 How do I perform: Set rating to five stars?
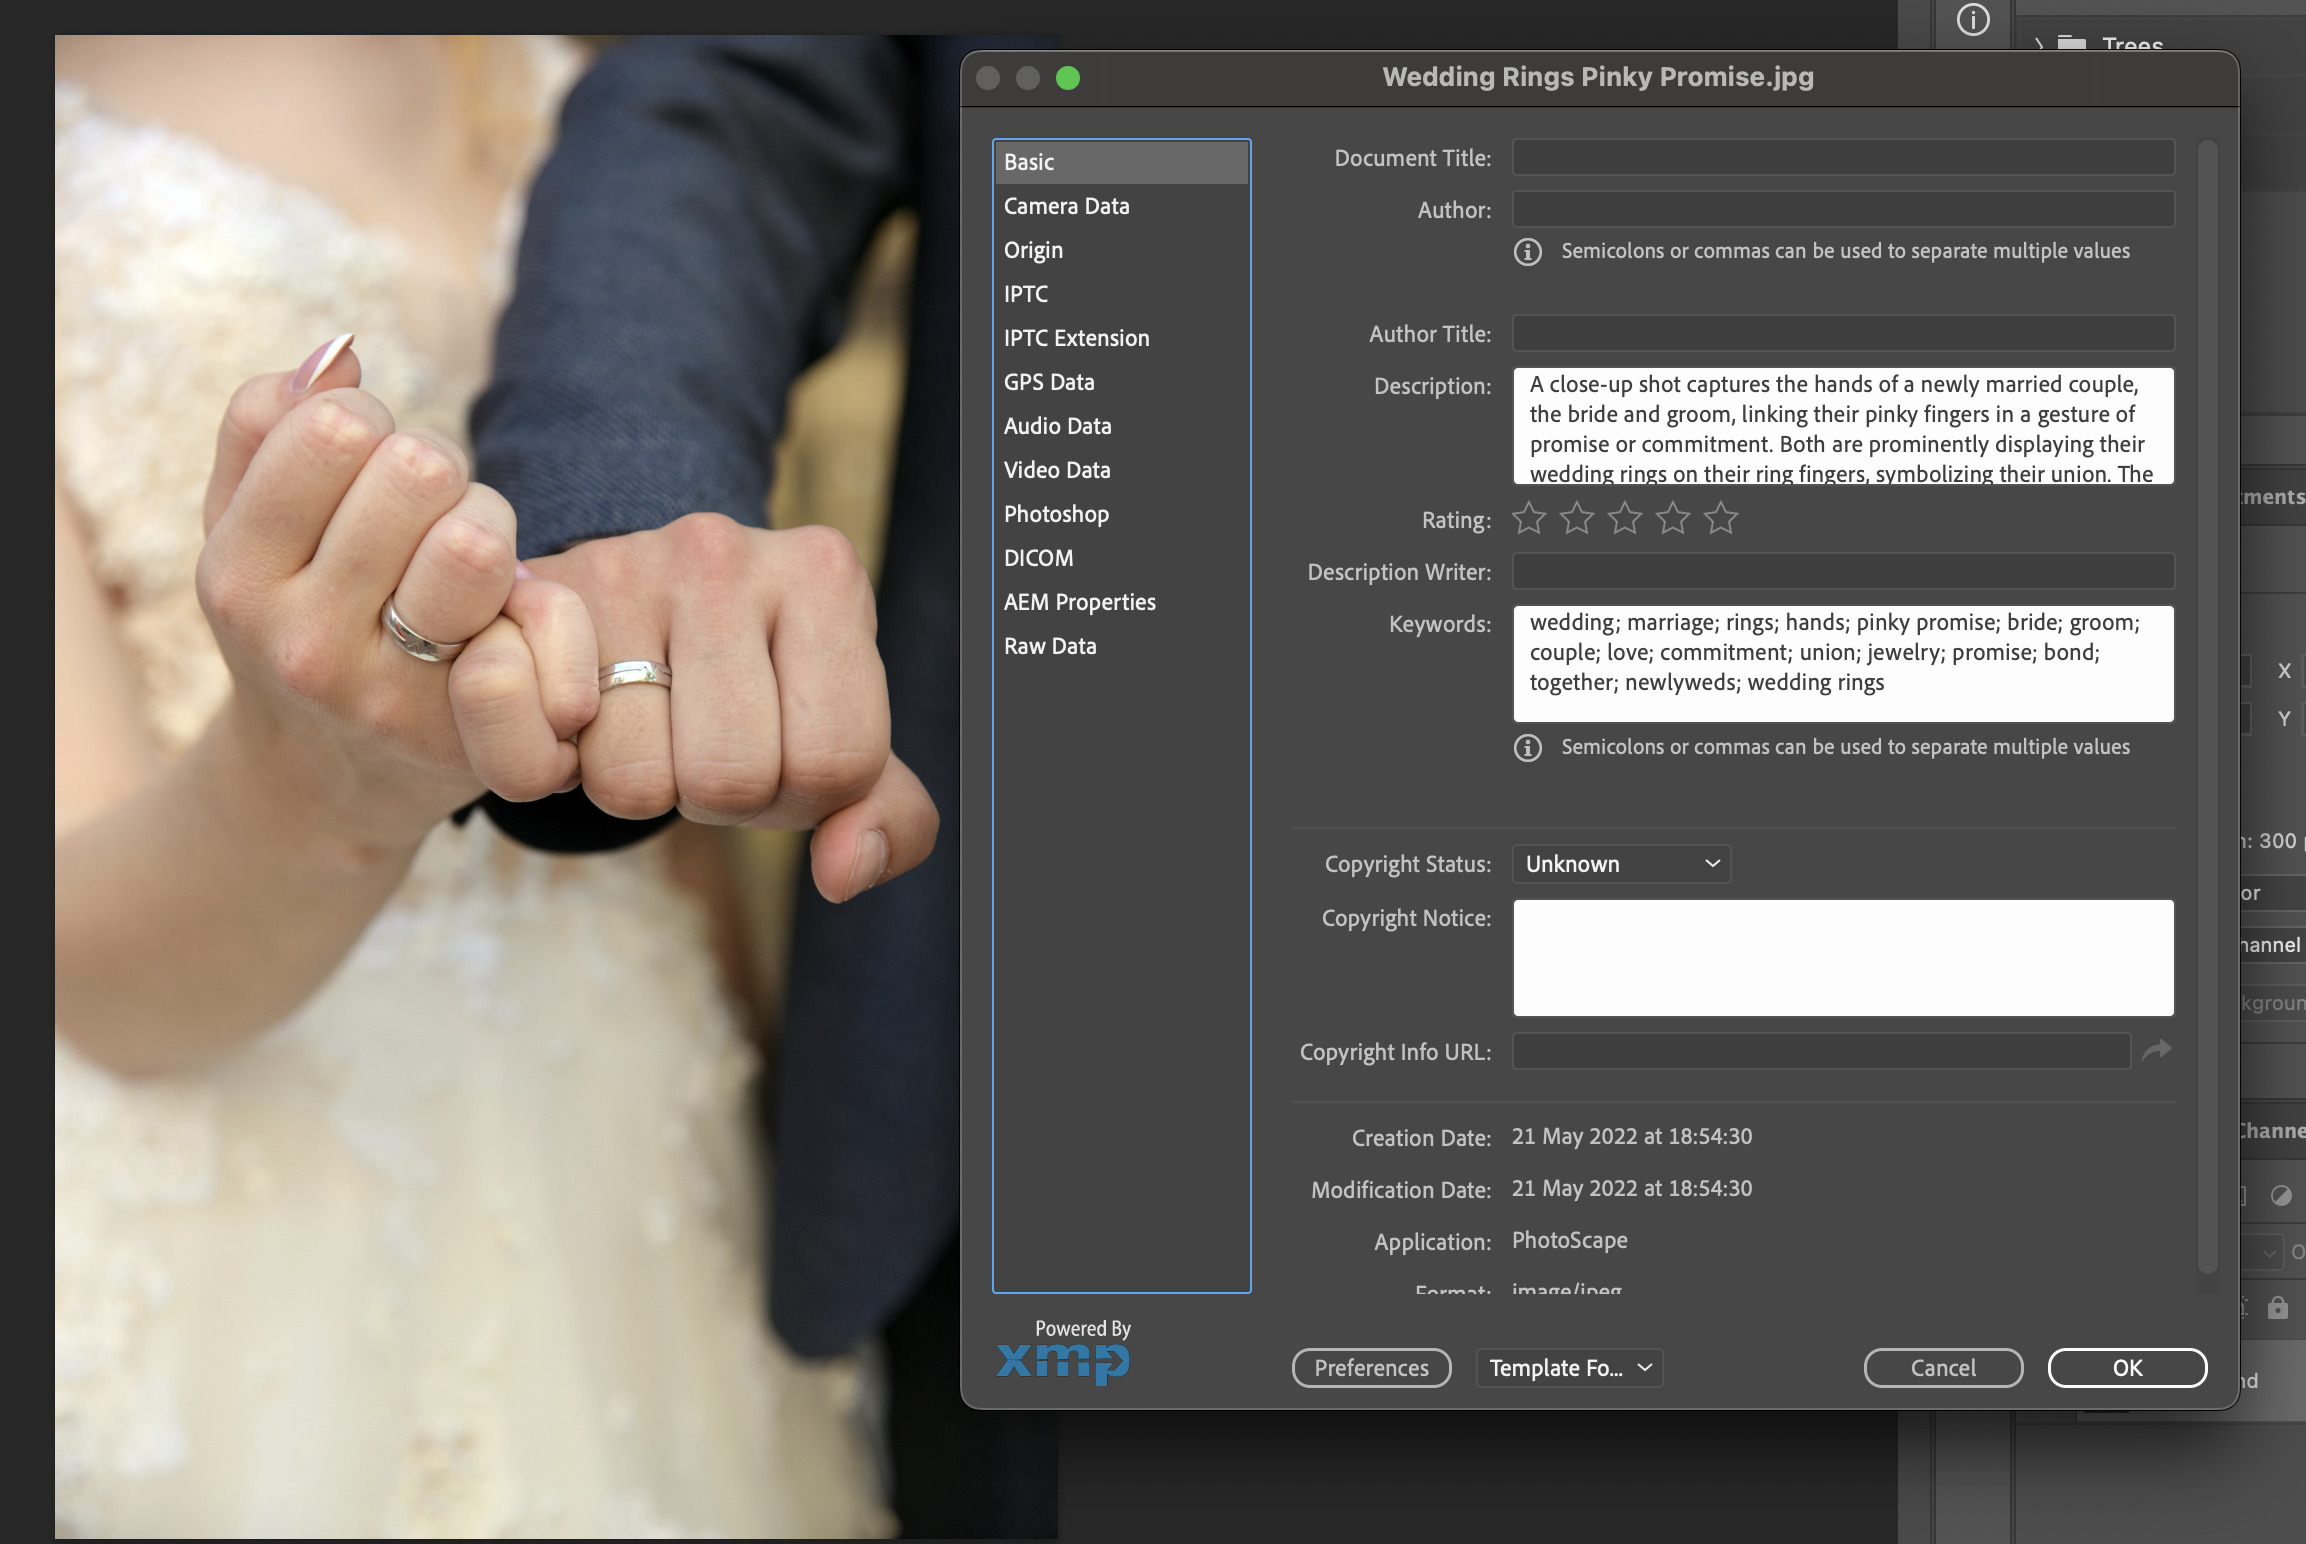point(1720,518)
